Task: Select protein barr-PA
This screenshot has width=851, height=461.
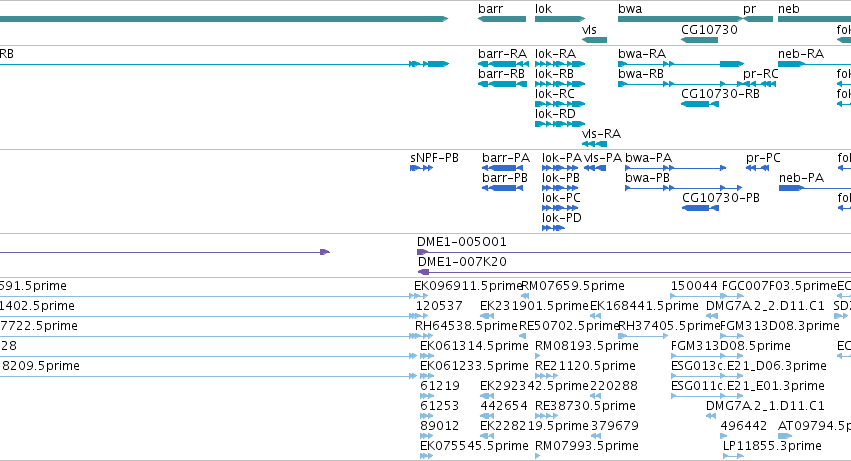Action: coord(503,168)
